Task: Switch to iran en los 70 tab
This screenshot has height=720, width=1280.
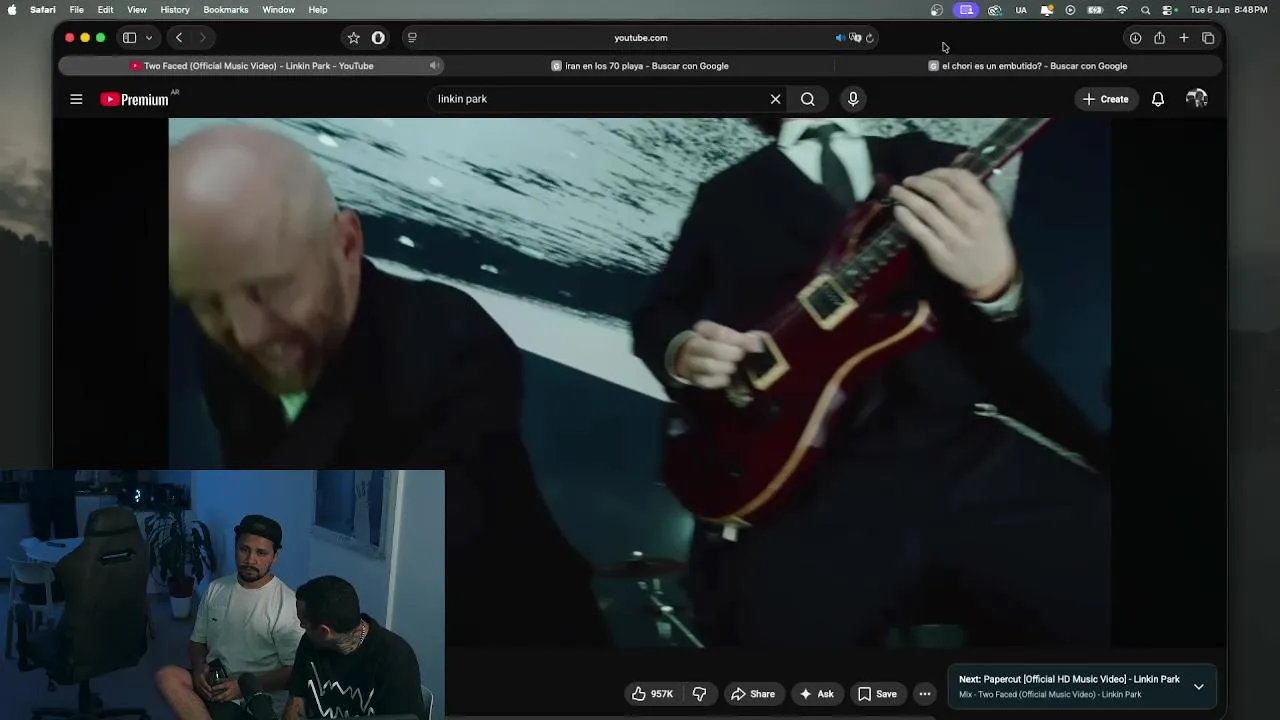Action: (640, 66)
